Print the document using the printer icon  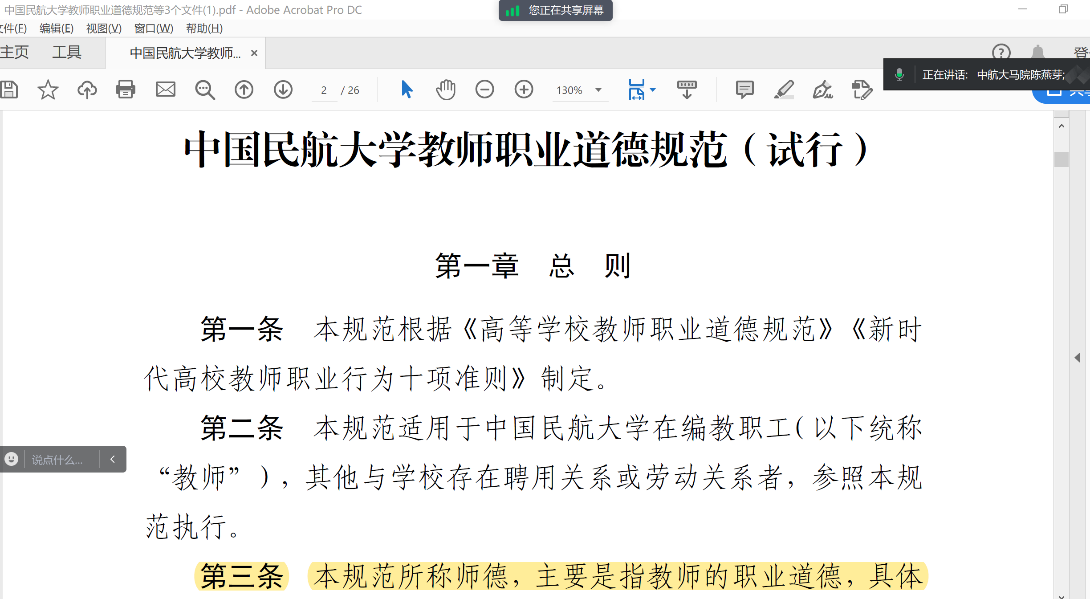[126, 90]
